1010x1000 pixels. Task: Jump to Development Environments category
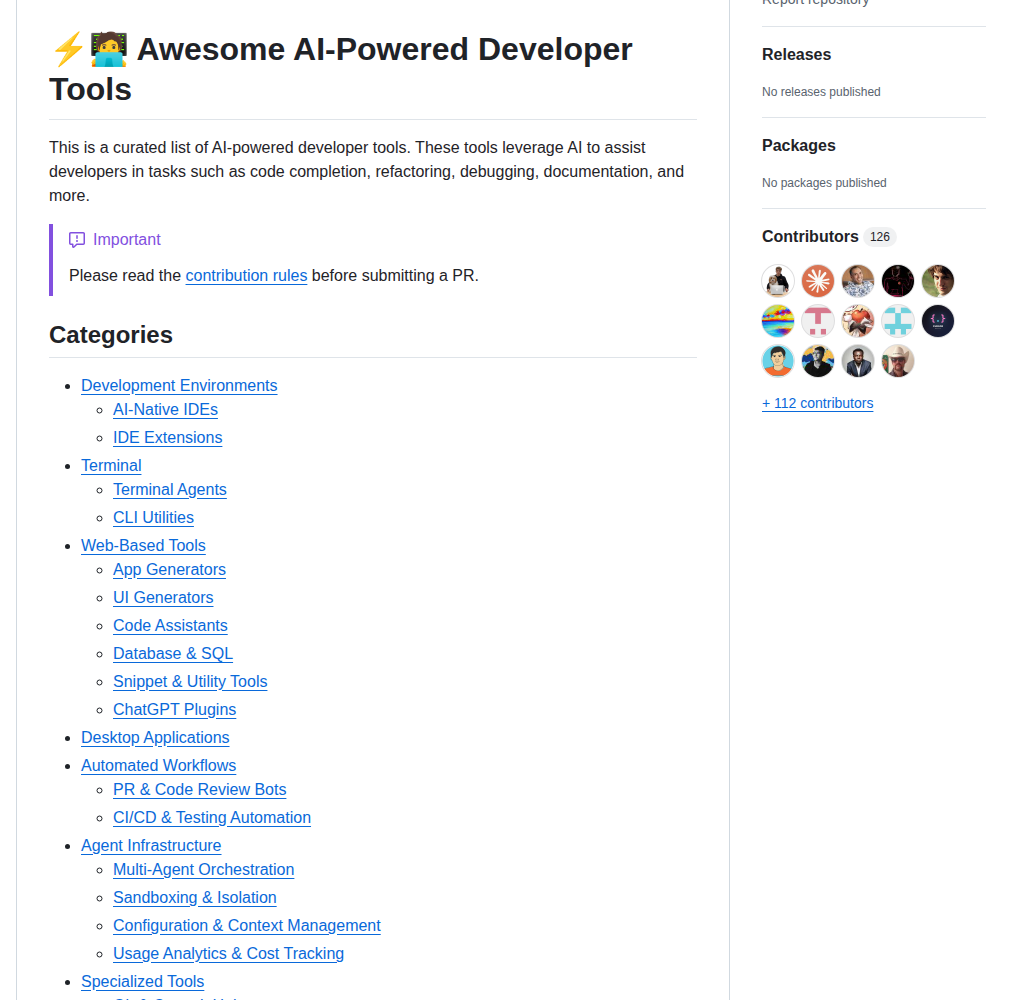179,385
